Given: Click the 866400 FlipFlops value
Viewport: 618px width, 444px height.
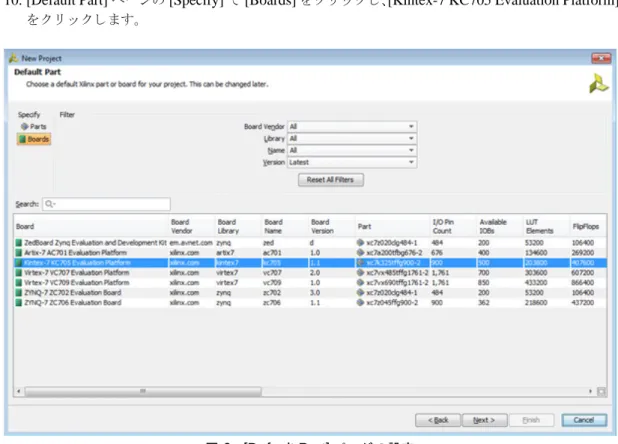Looking at the screenshot, I should pyautogui.click(x=583, y=282).
